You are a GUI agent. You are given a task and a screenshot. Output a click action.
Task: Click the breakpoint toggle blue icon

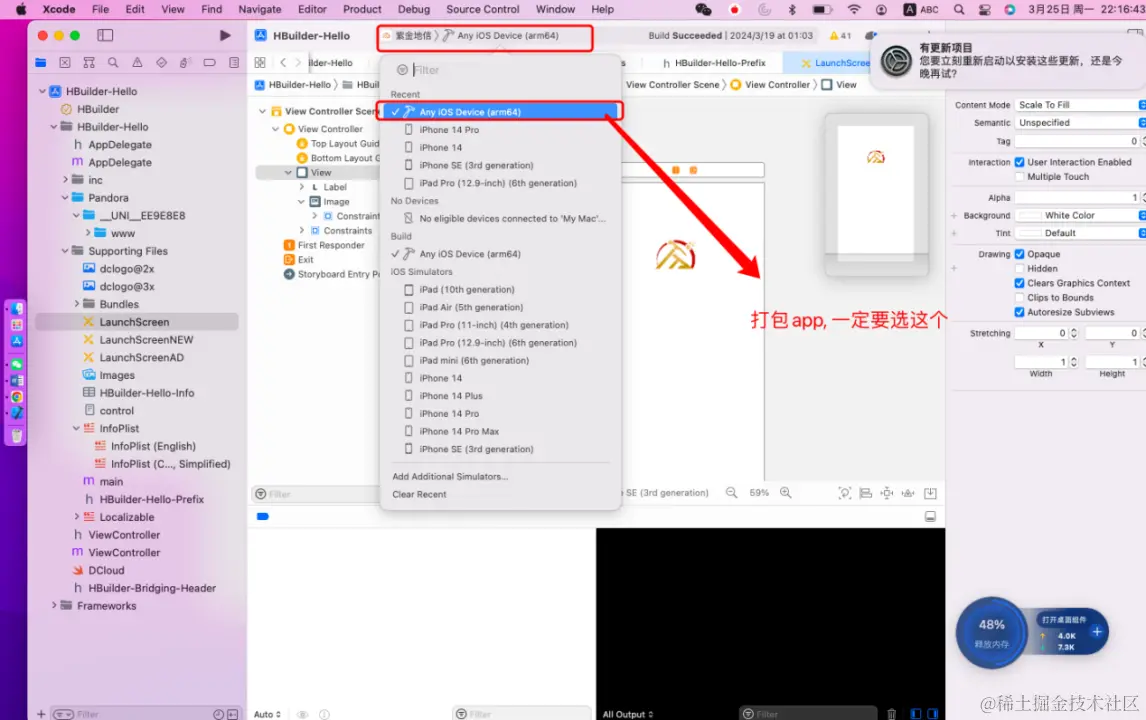(x=263, y=517)
